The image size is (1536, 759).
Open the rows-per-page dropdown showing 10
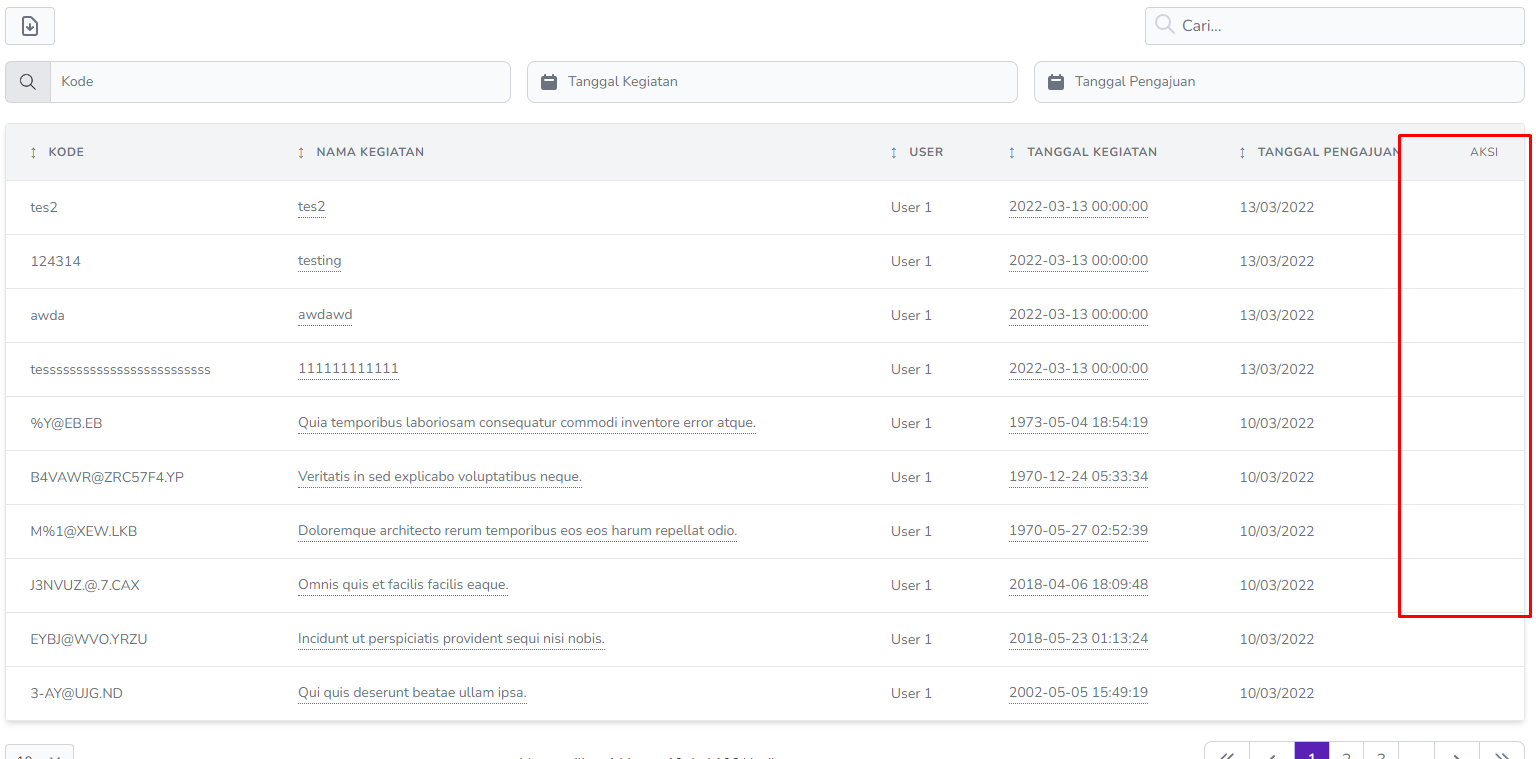click(x=38, y=756)
